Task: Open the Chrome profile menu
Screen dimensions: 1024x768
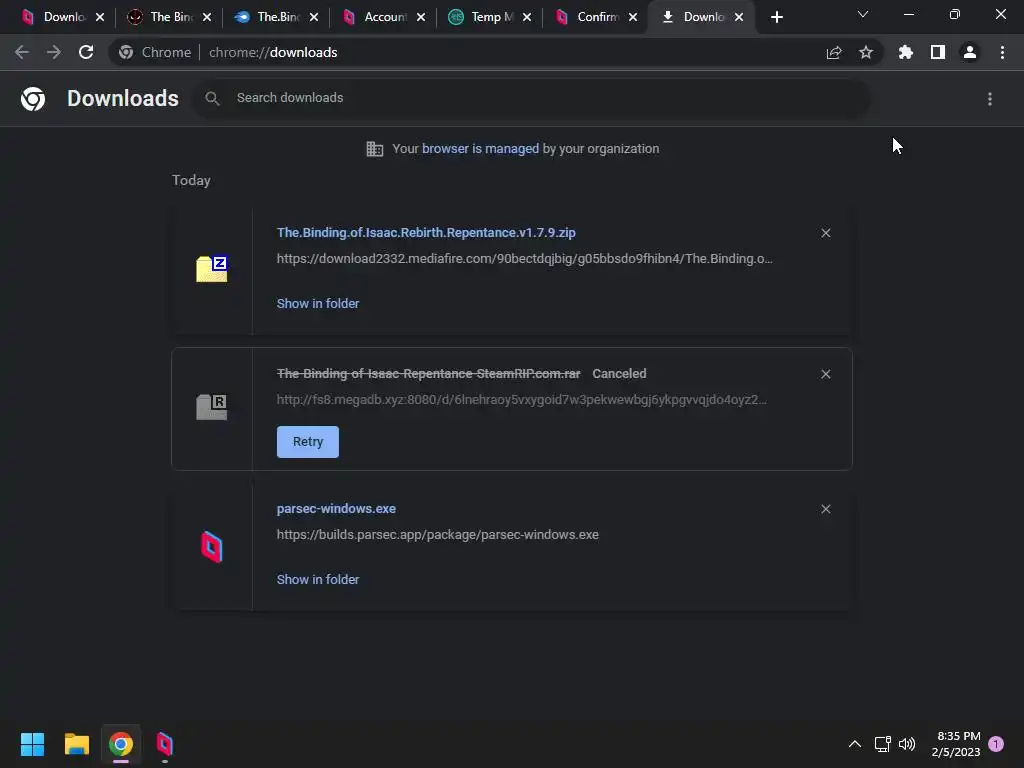Action: (970, 52)
